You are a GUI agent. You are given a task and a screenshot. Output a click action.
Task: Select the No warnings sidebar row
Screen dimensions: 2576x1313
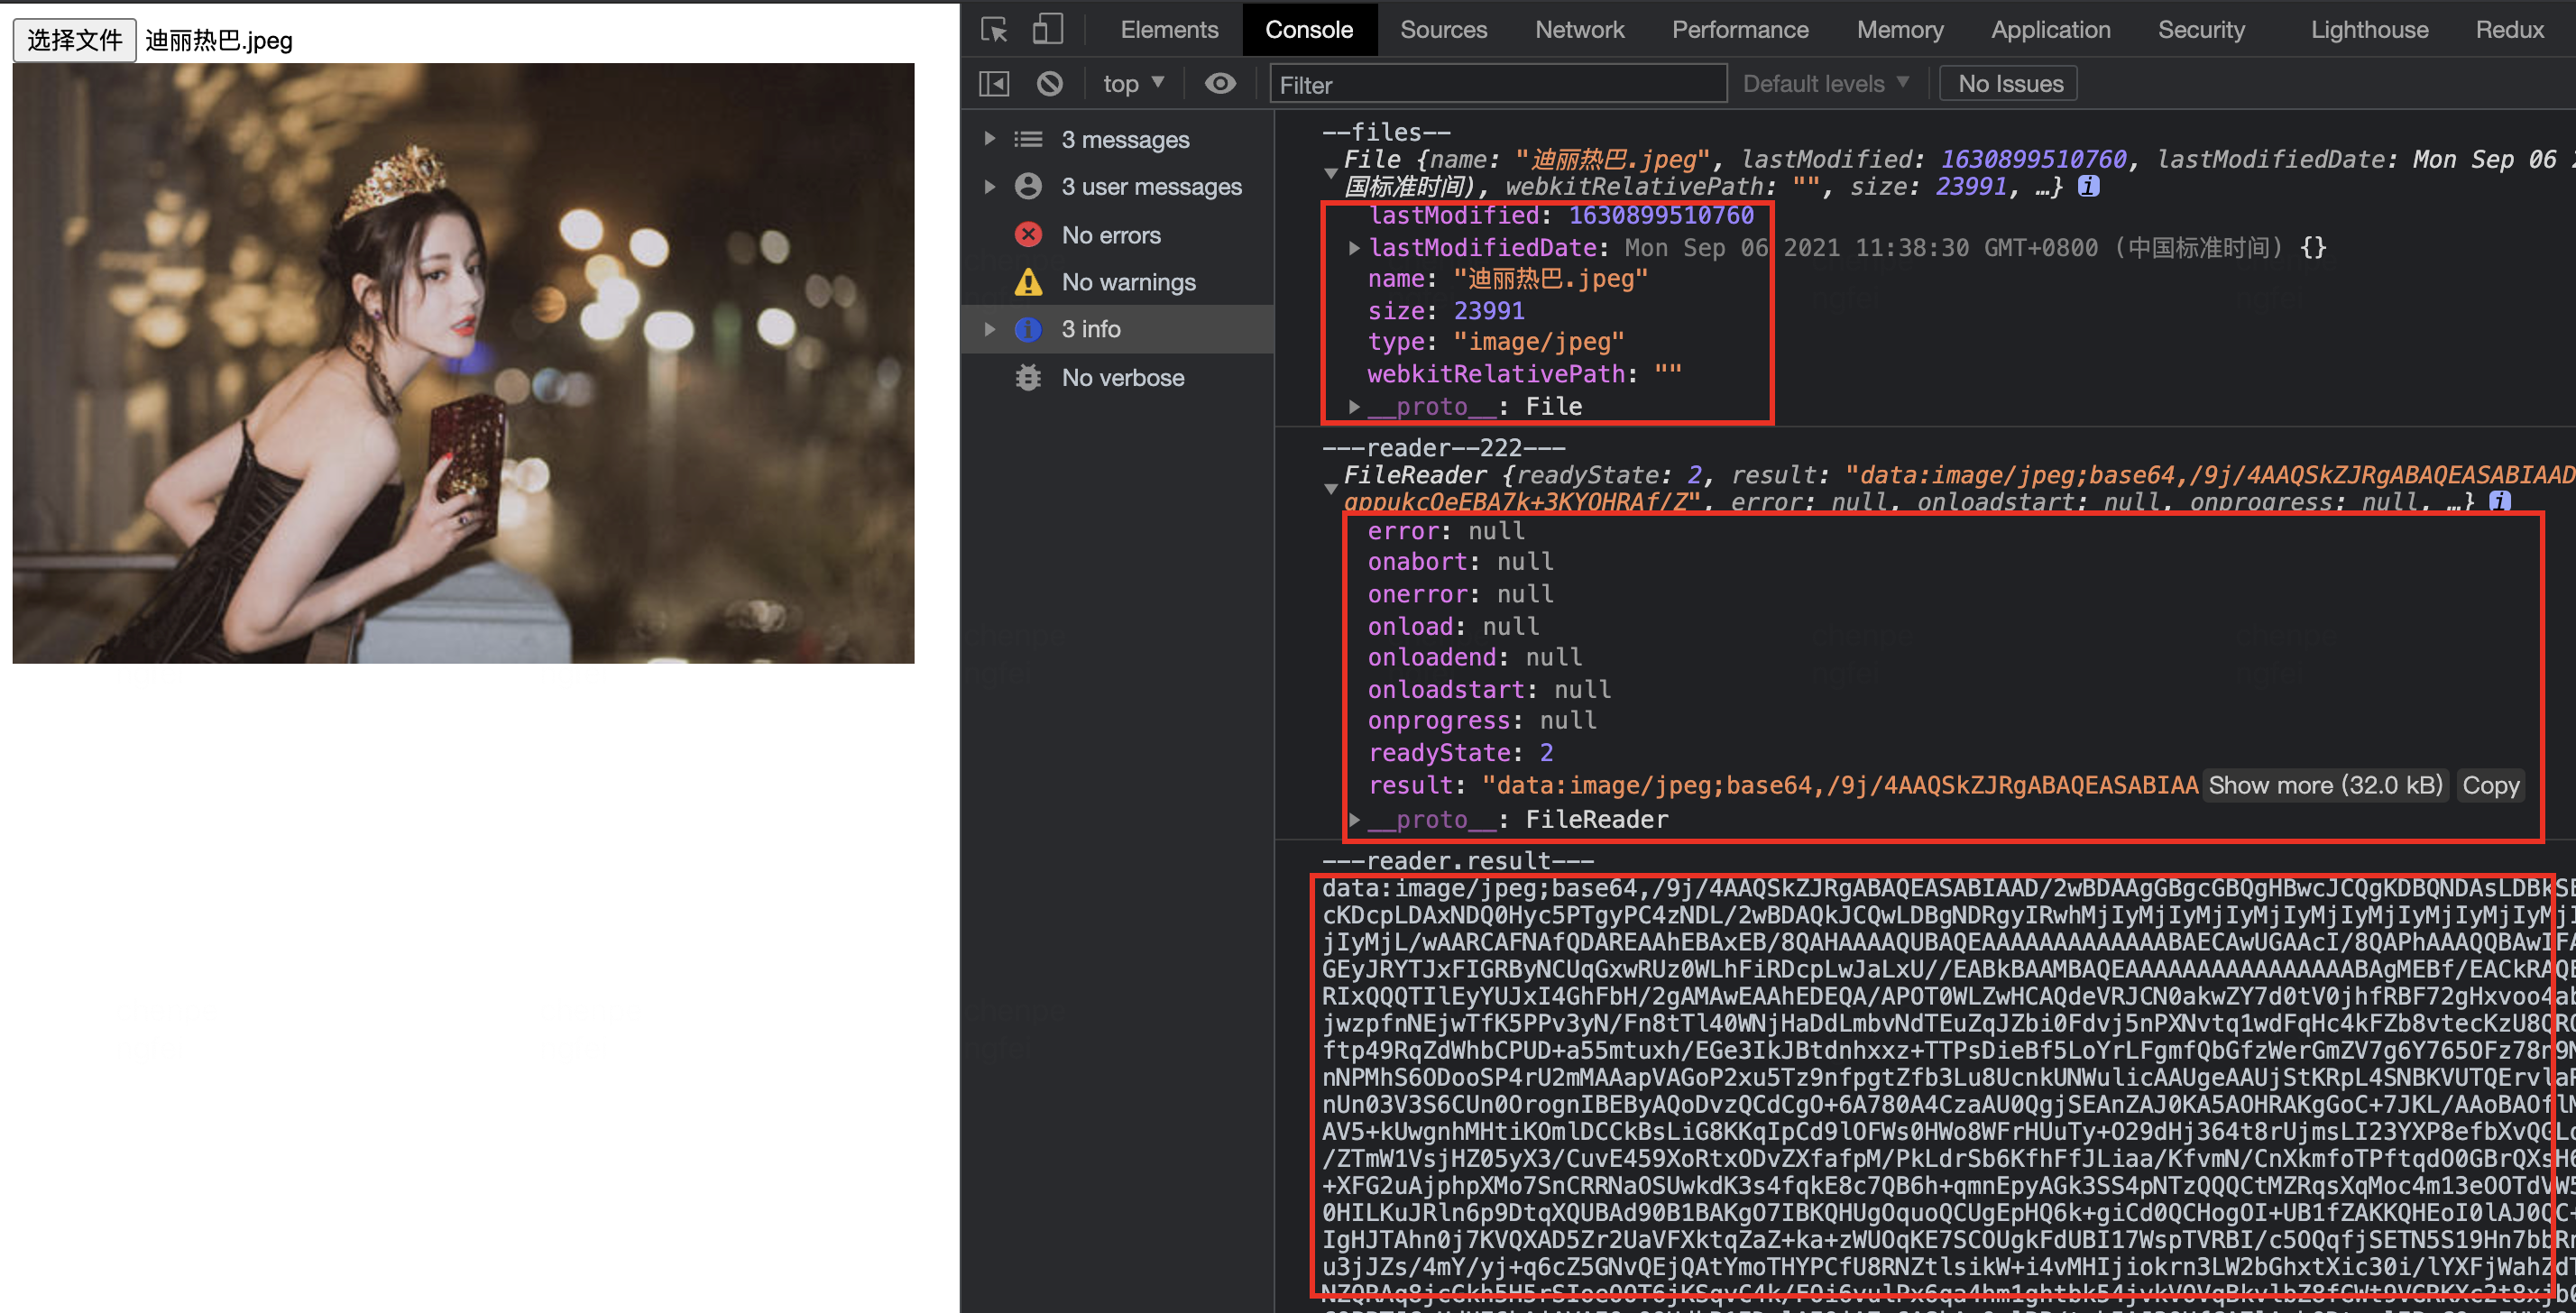click(1117, 282)
